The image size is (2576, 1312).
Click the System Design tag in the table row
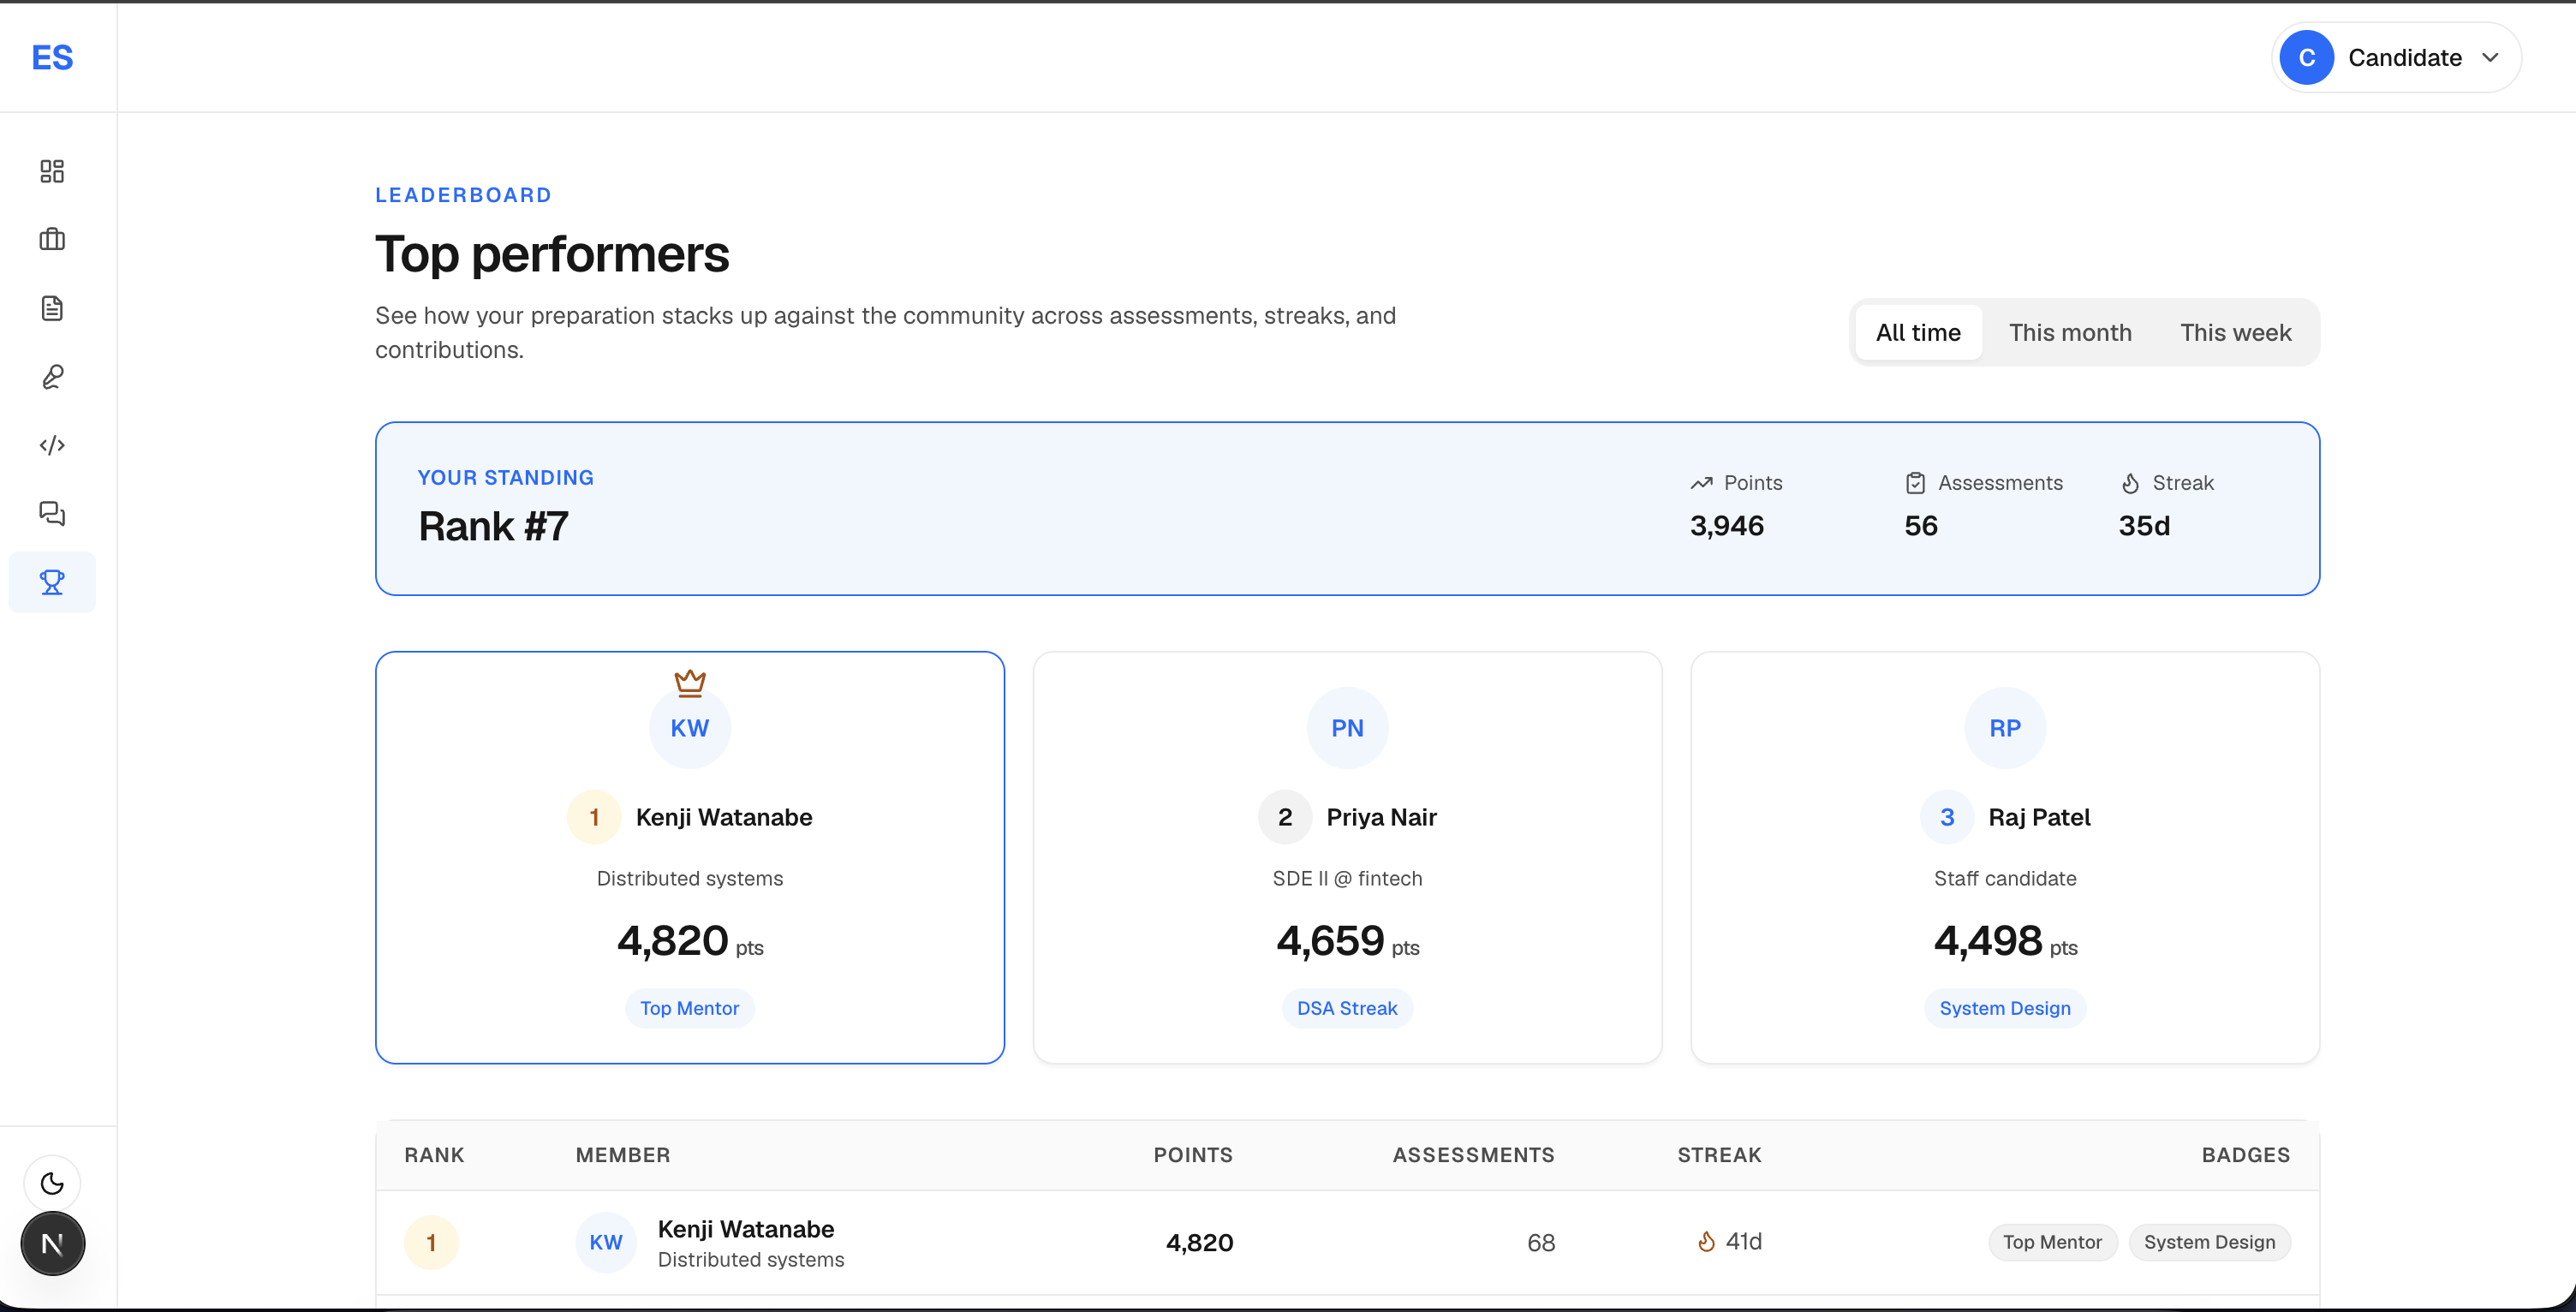pyautogui.click(x=2209, y=1242)
